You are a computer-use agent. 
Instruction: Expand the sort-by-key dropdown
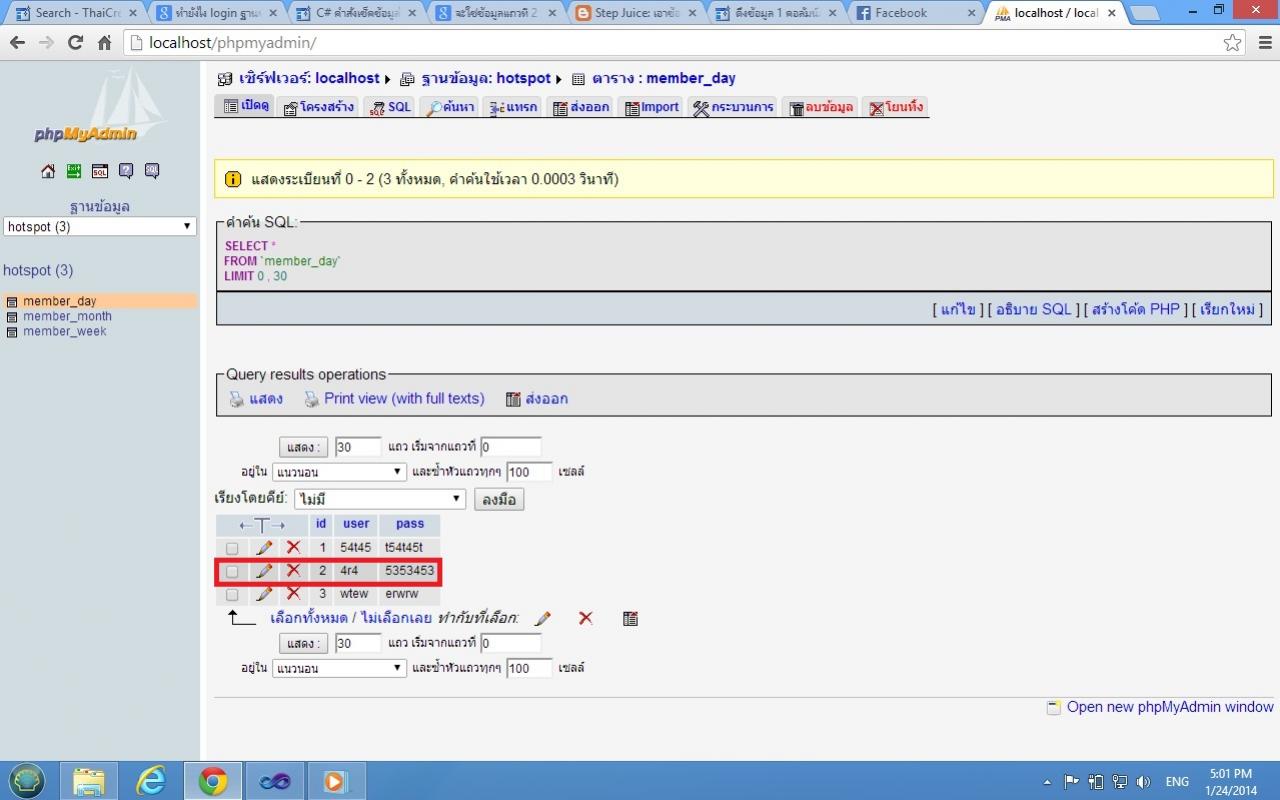click(380, 498)
